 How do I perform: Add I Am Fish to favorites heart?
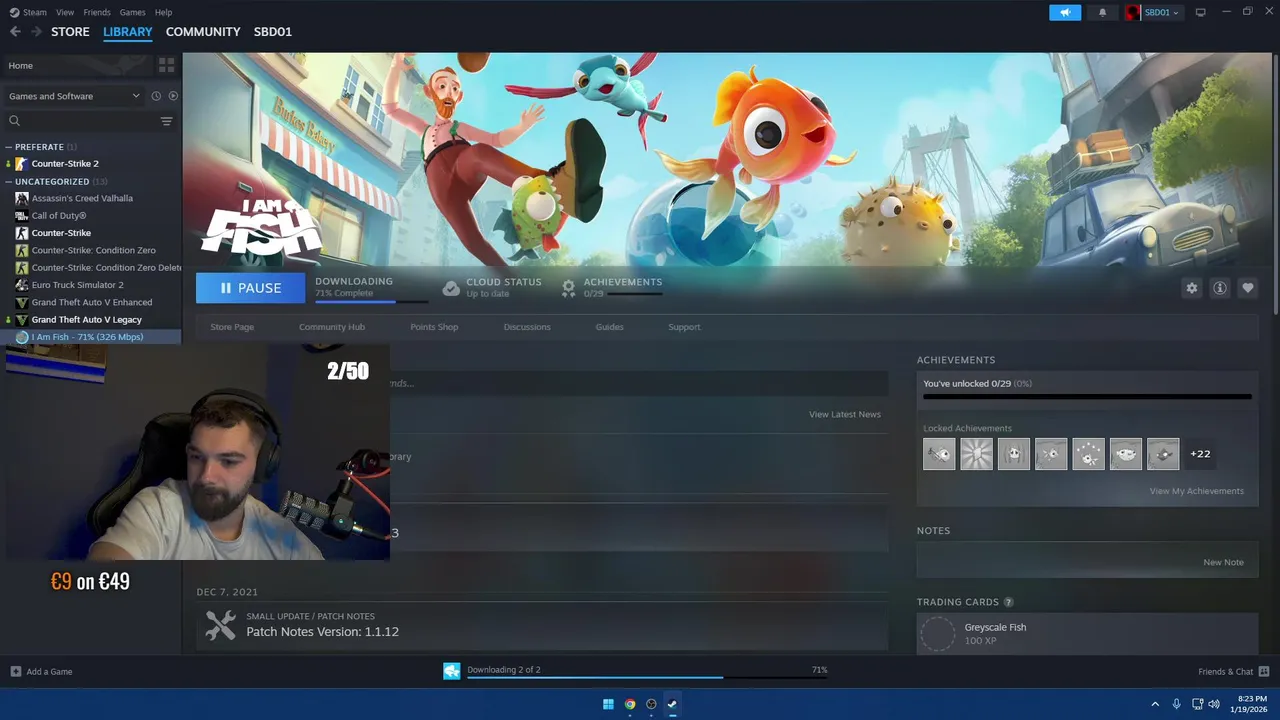(1247, 288)
